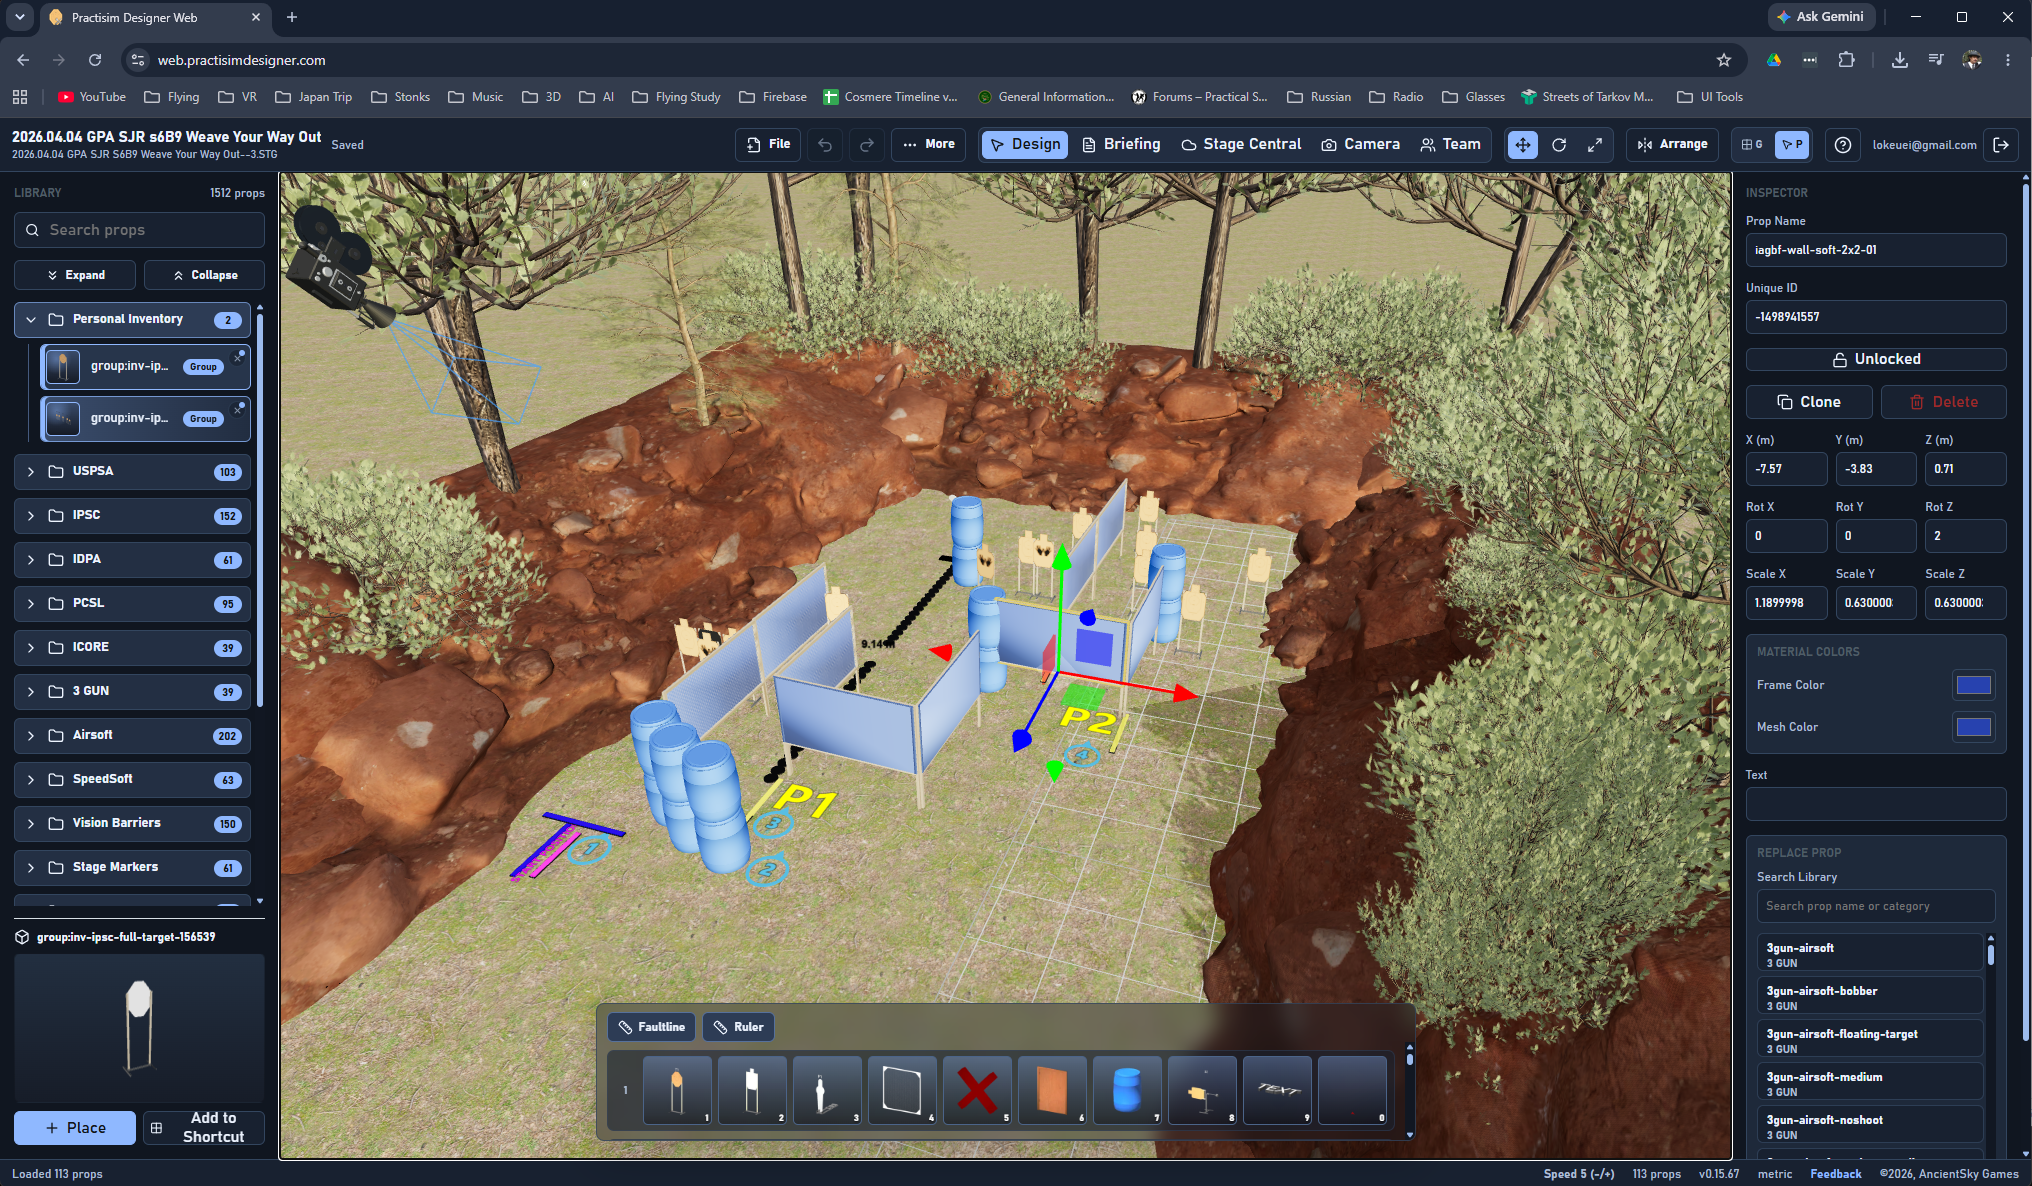Expand the USPSA folder

(x=31, y=472)
